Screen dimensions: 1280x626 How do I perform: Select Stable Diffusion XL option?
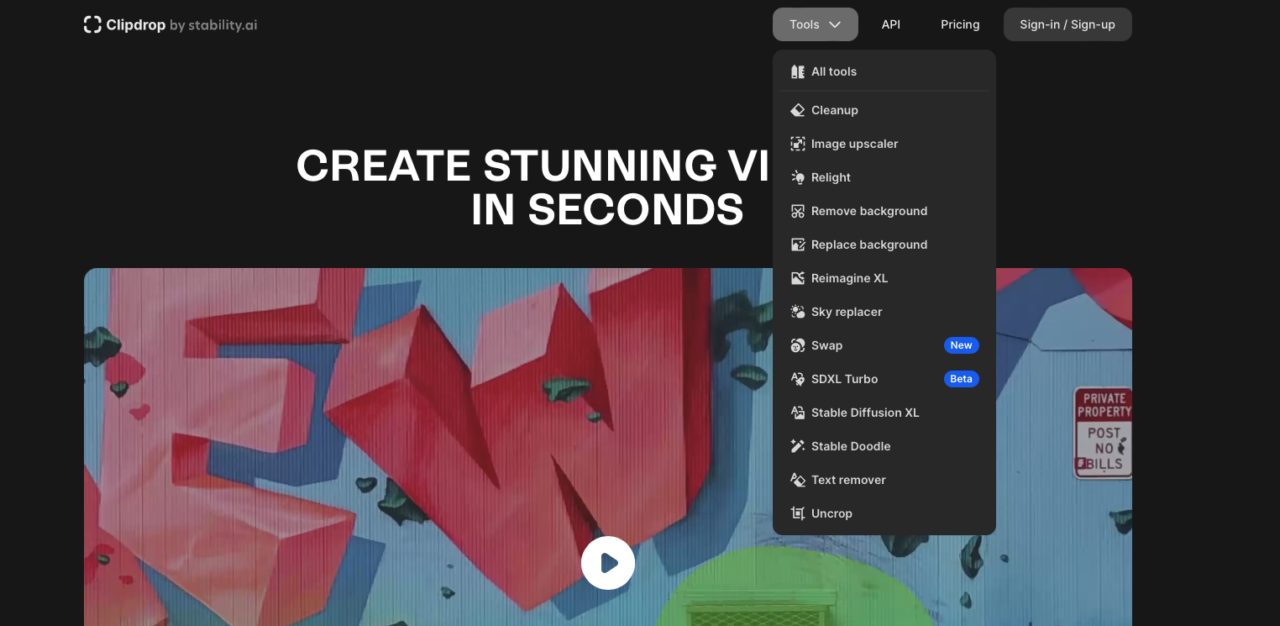[864, 413]
